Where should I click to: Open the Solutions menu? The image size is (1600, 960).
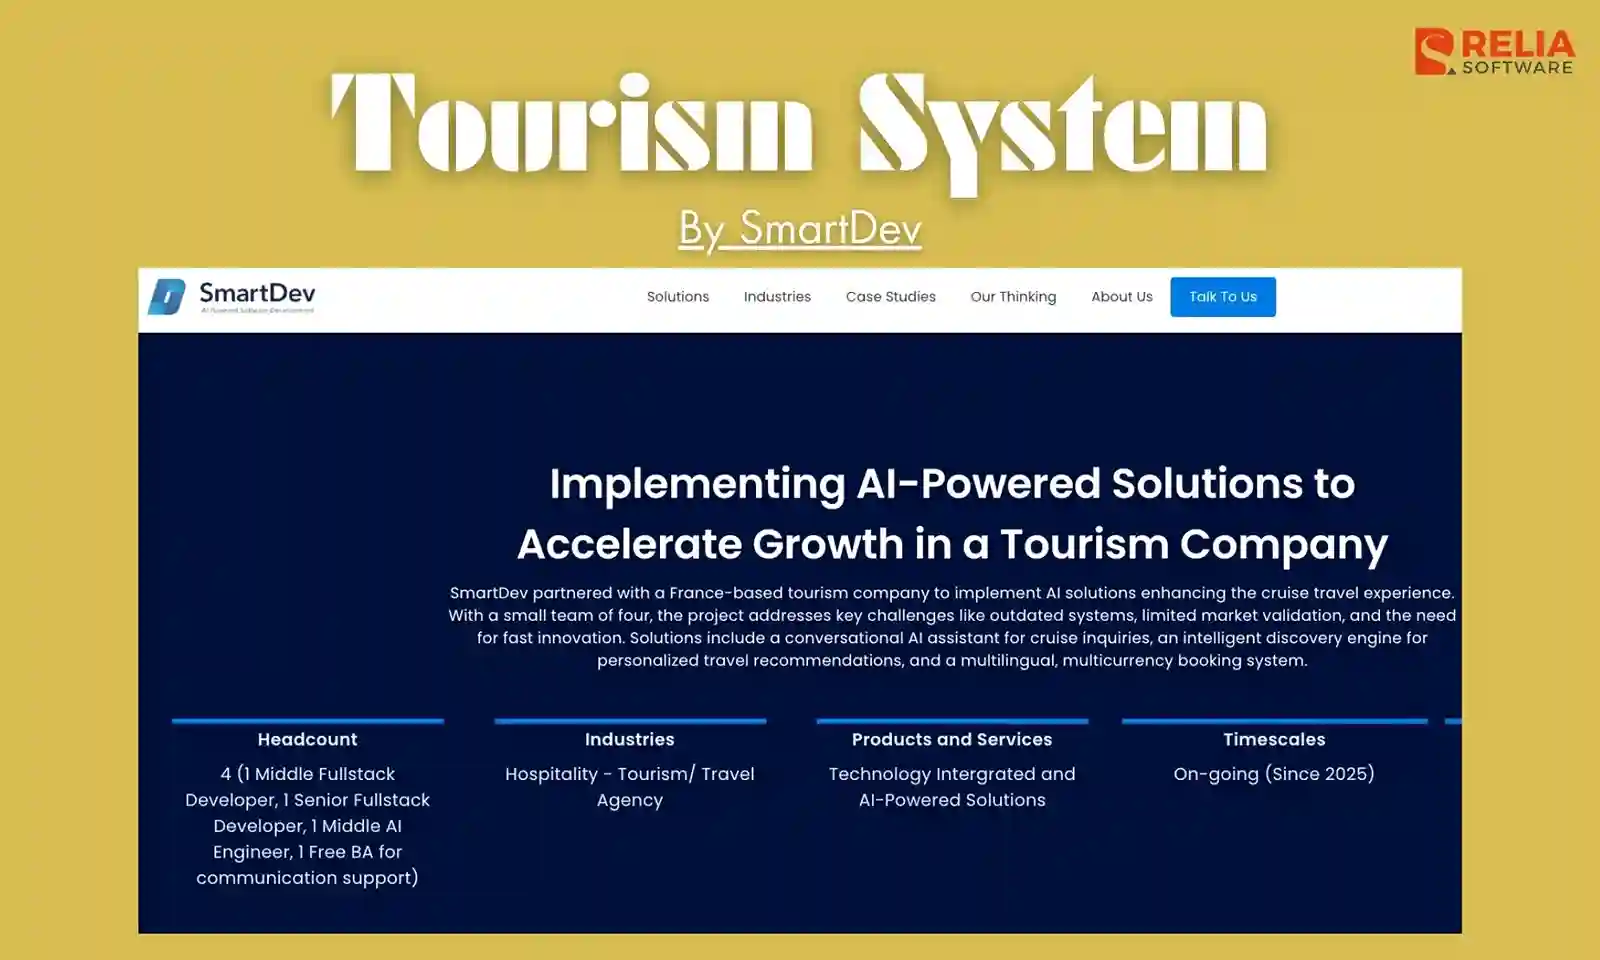click(x=678, y=297)
